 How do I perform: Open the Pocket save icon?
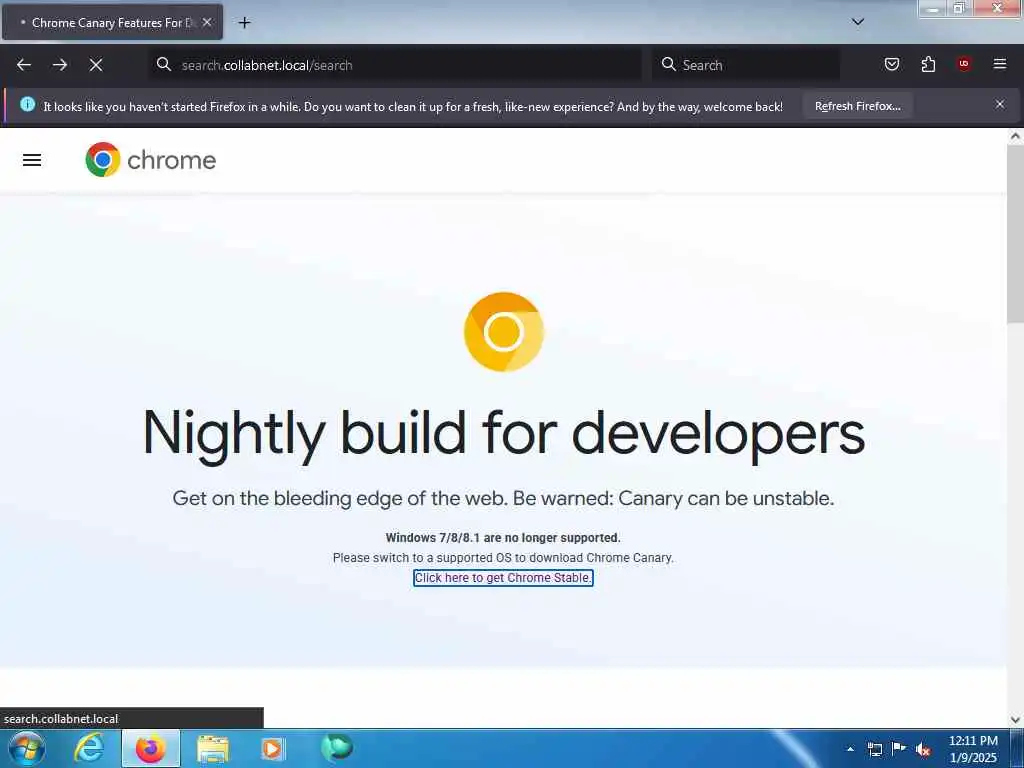[x=891, y=64]
